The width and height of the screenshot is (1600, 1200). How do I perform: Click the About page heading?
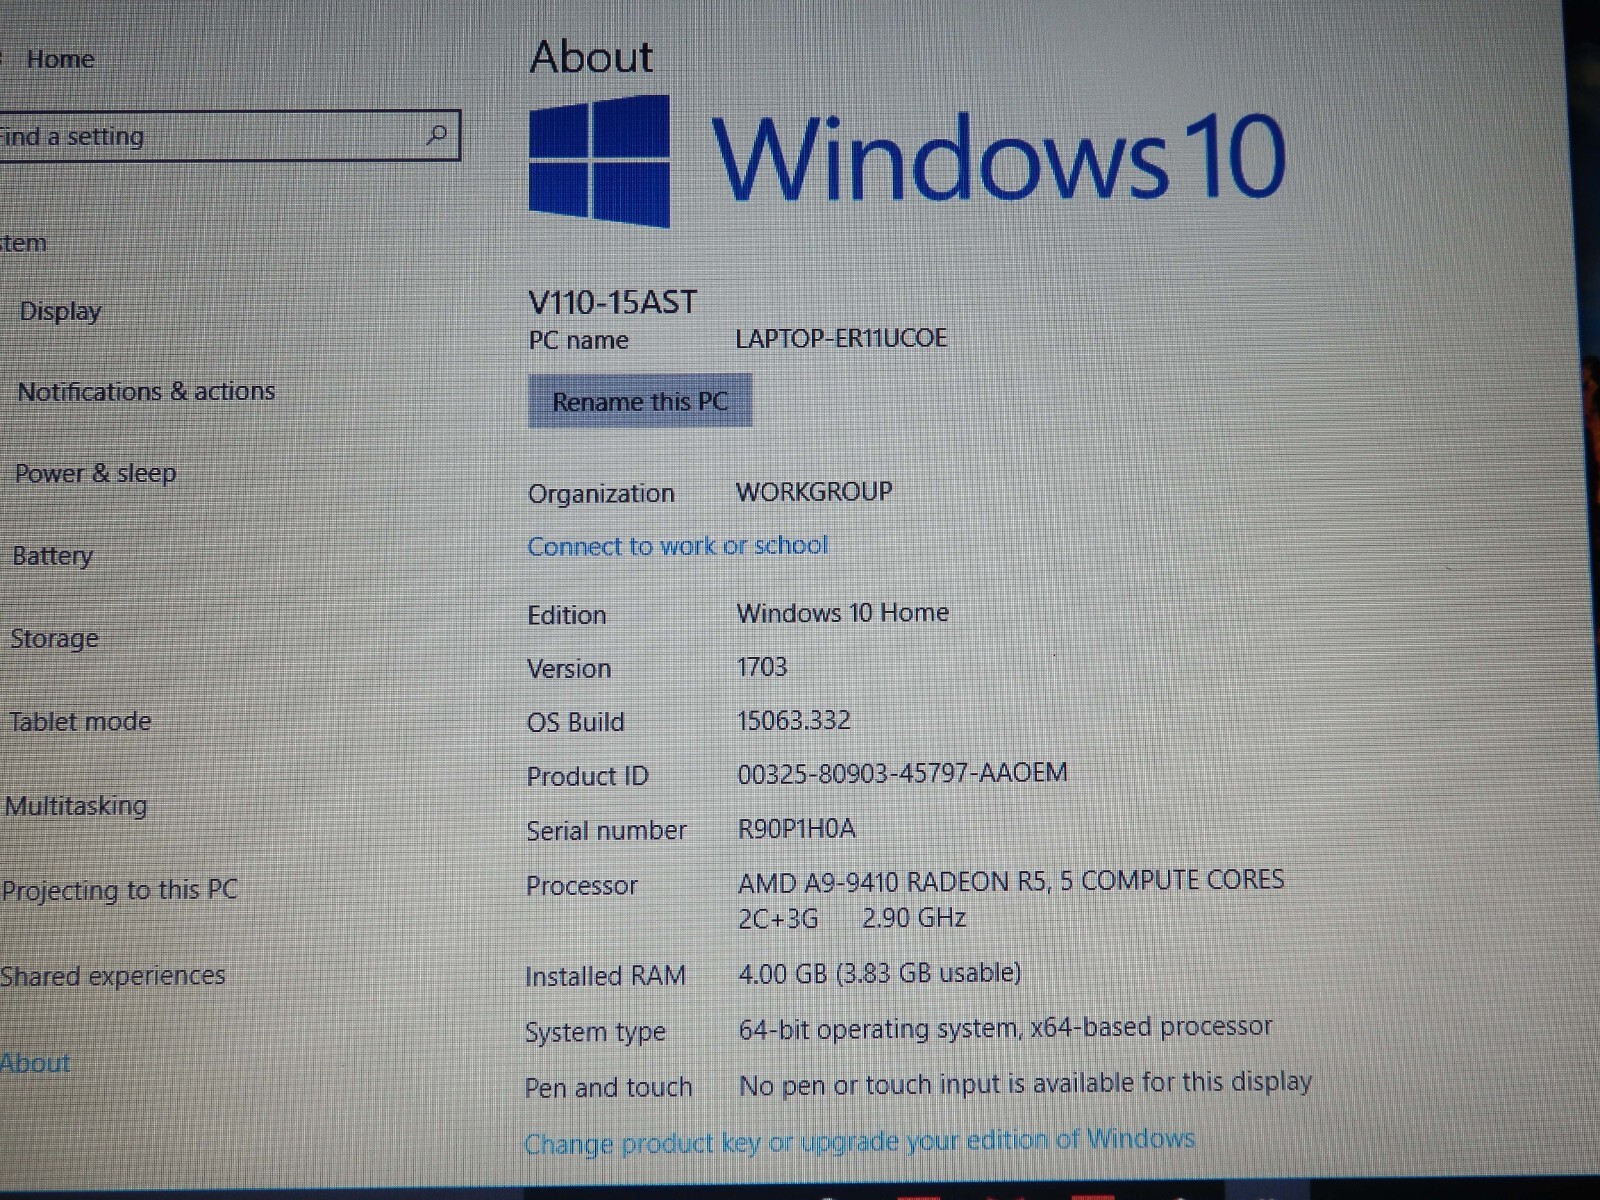pyautogui.click(x=592, y=57)
